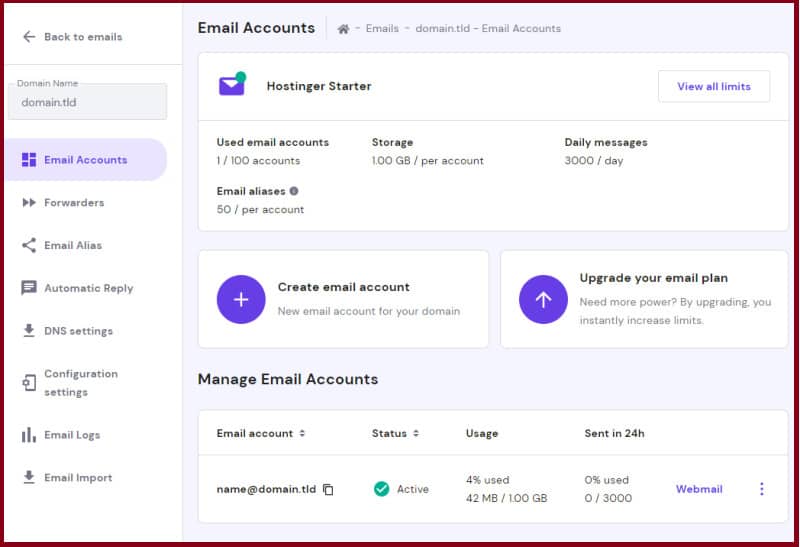Open the Email Import sidebar item
800x547 pixels.
78,478
